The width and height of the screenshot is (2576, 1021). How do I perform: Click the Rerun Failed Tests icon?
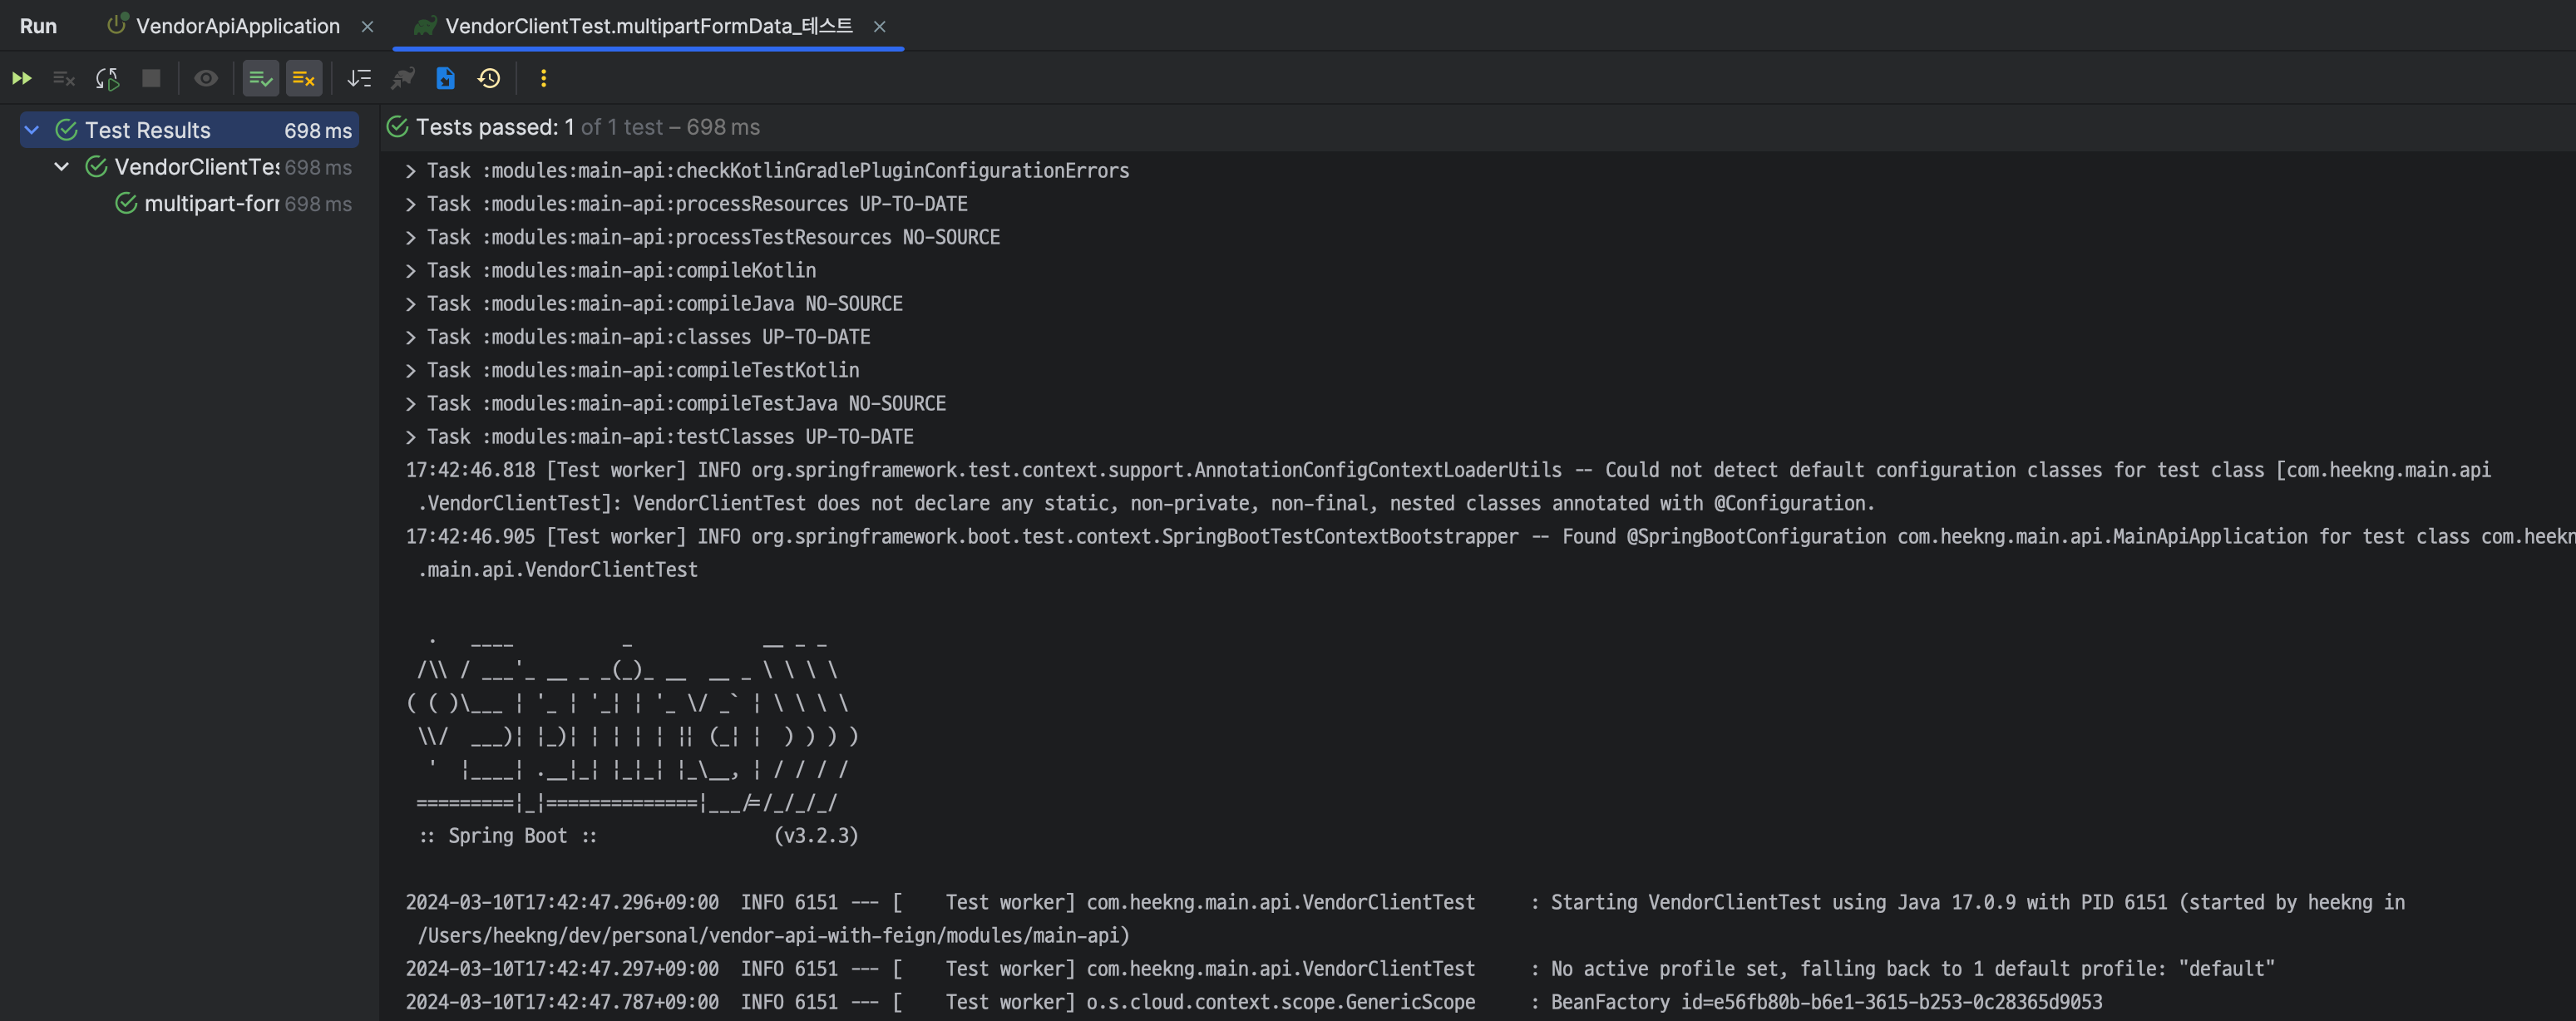tap(64, 78)
